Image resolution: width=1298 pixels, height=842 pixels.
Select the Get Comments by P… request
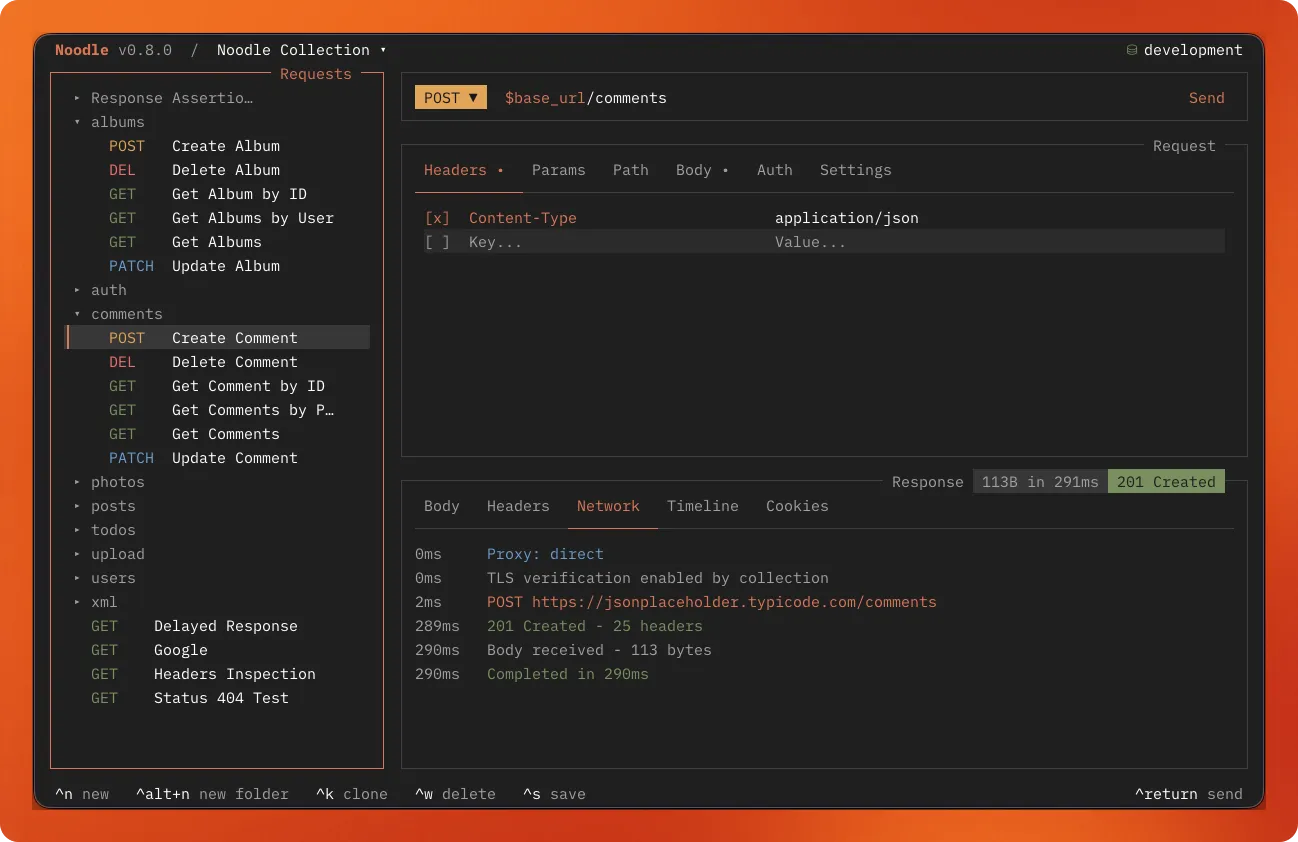tap(218, 410)
